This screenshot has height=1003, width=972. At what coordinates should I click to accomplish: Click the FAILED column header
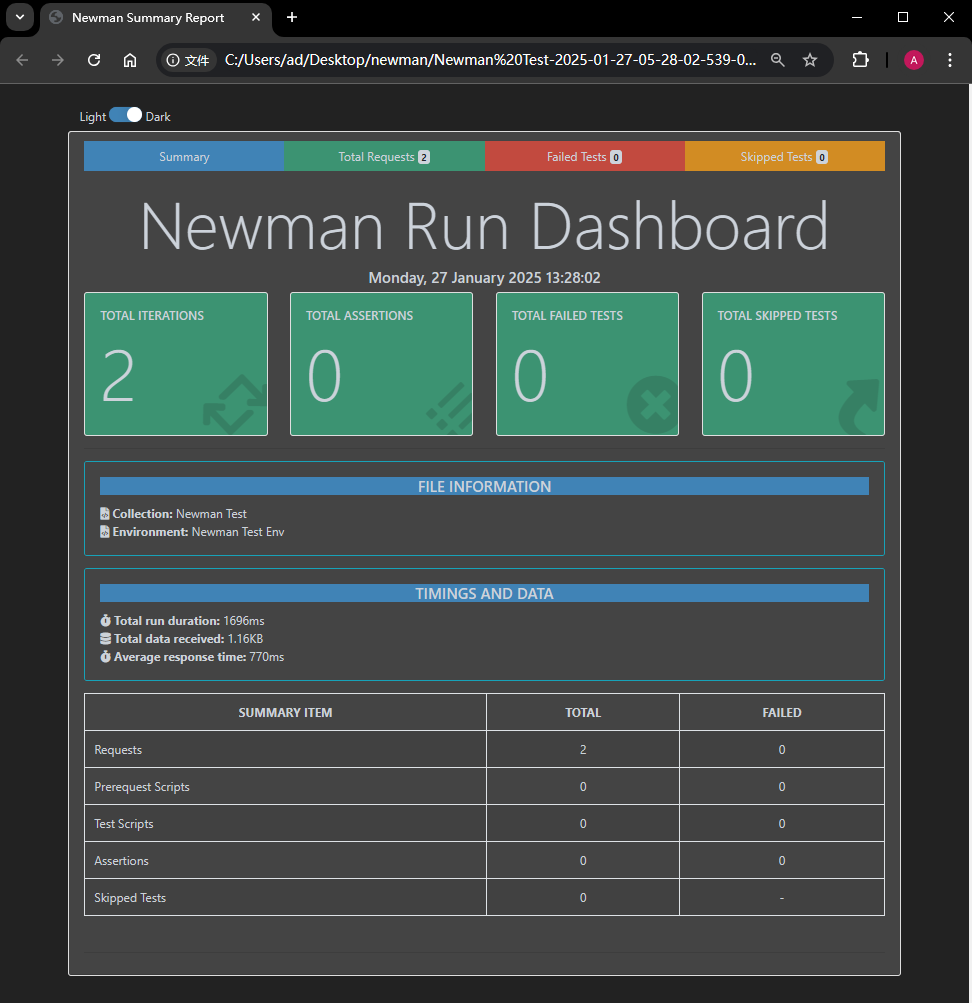pos(781,713)
